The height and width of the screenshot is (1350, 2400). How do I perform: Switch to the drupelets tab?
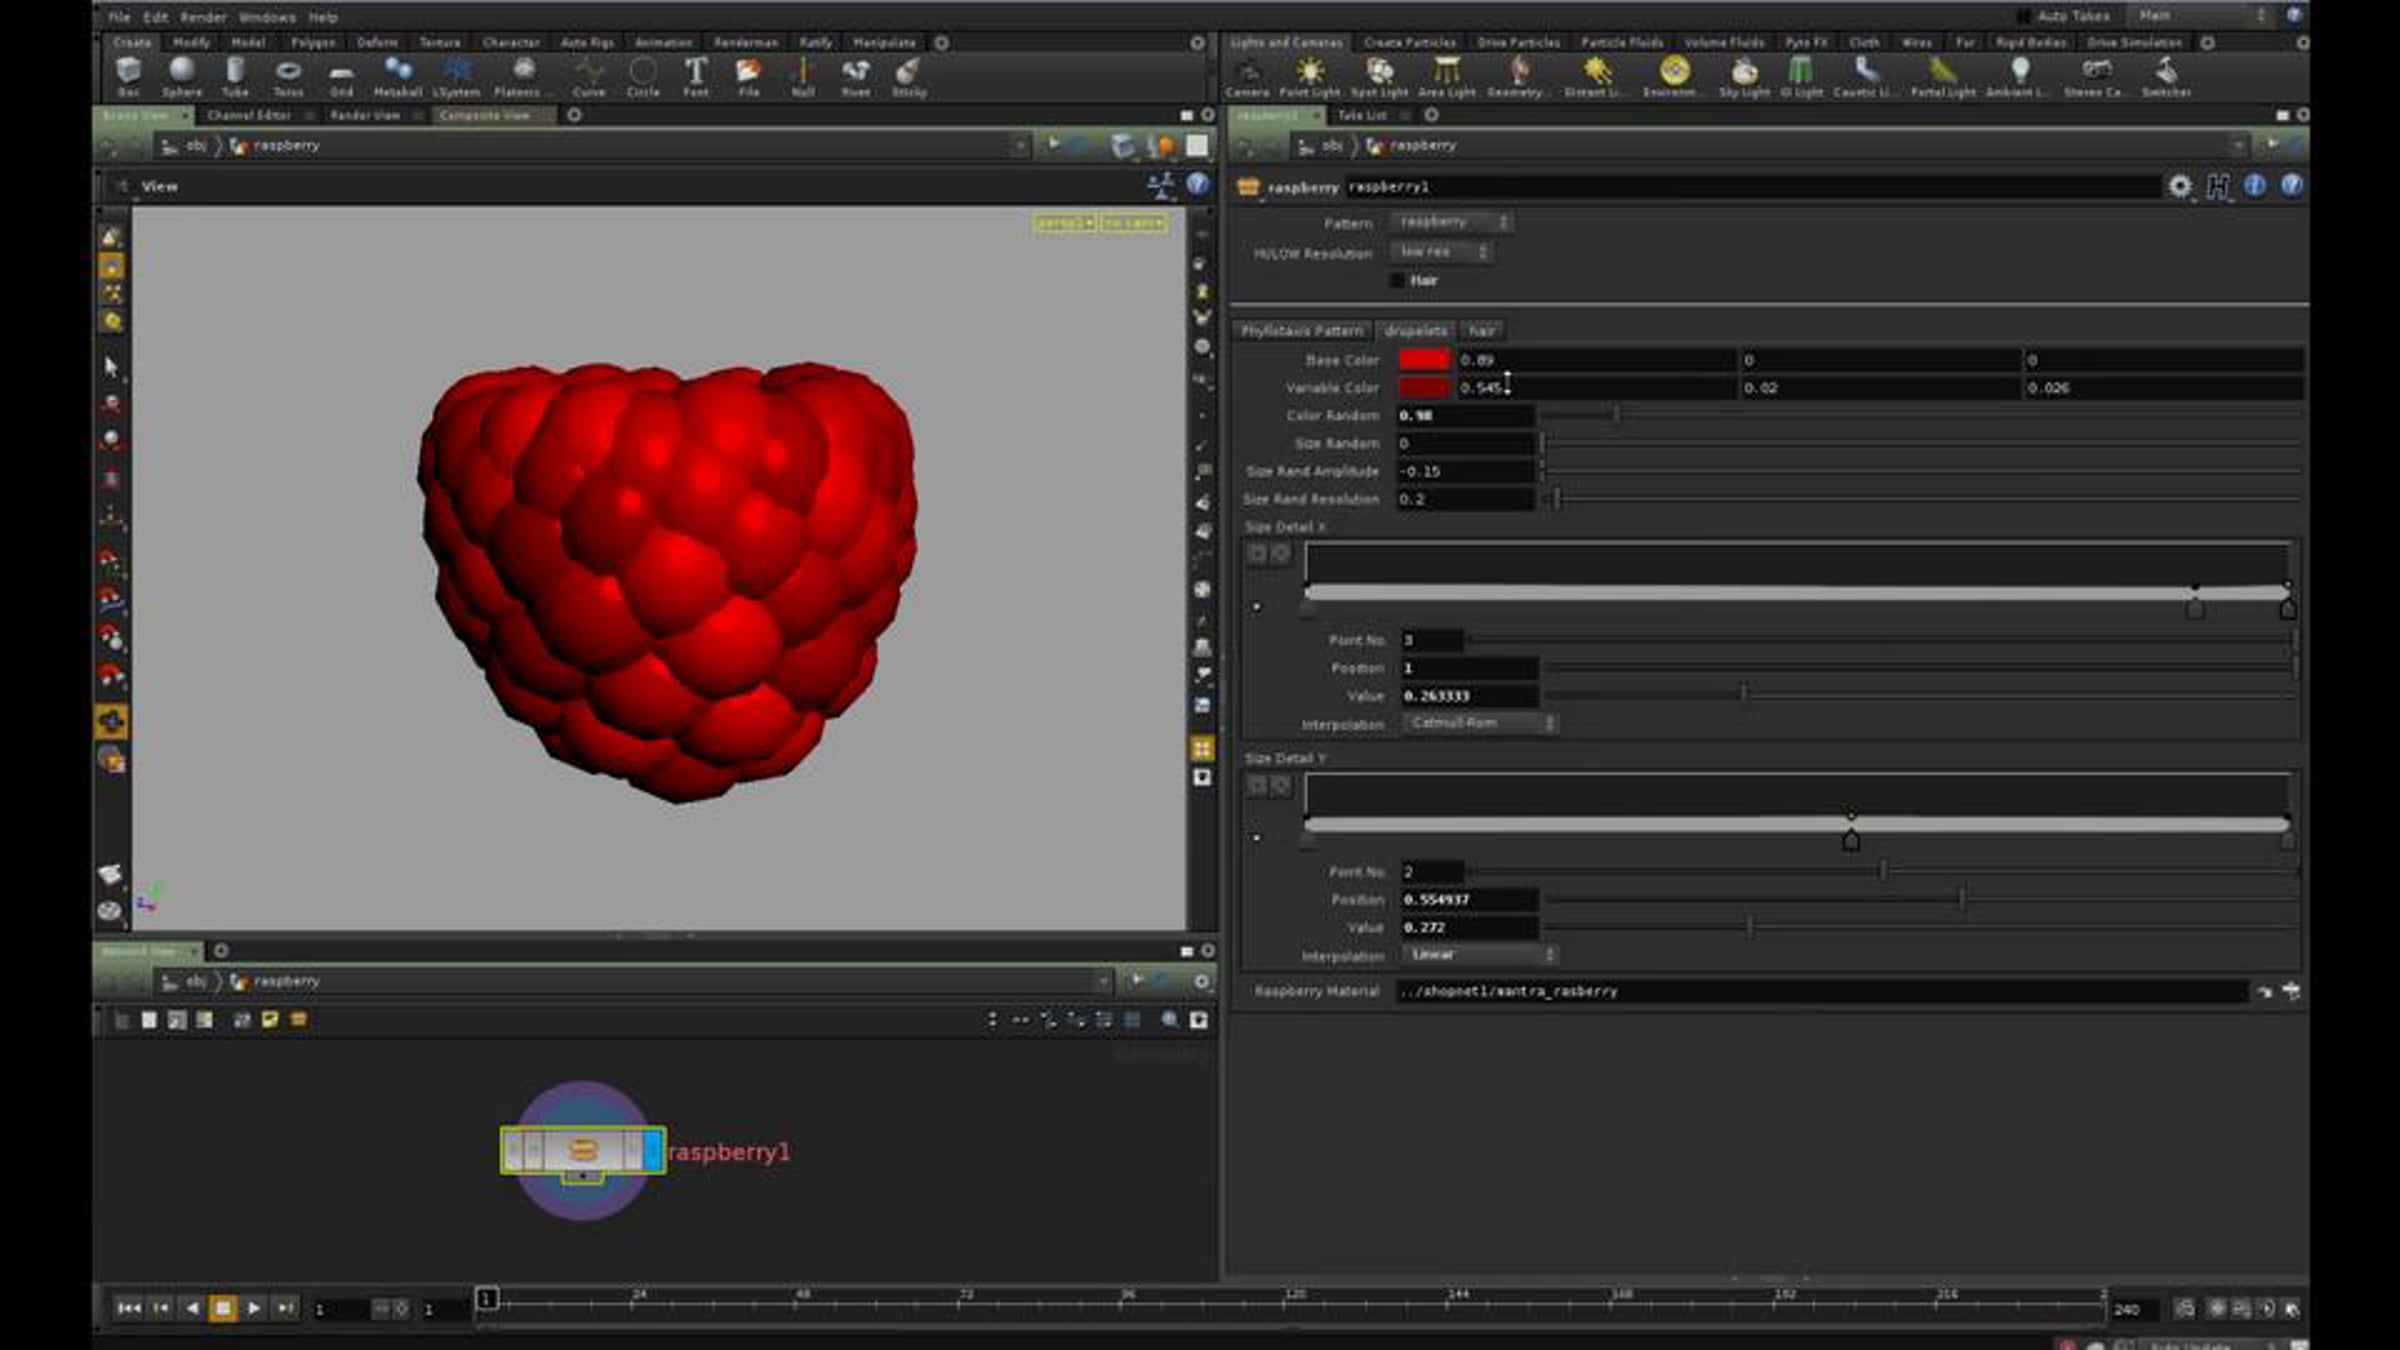(1416, 331)
